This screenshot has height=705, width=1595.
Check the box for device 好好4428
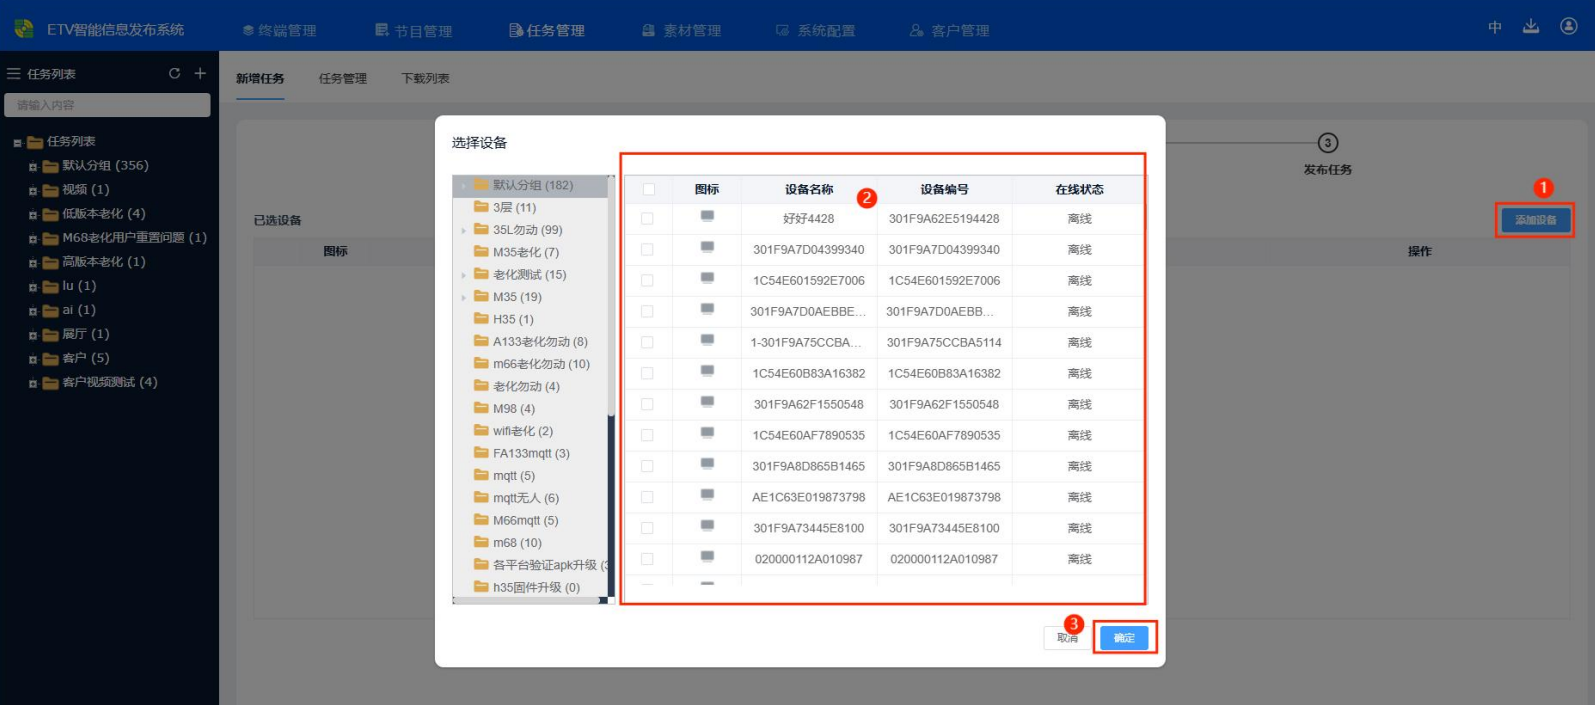[x=647, y=218]
